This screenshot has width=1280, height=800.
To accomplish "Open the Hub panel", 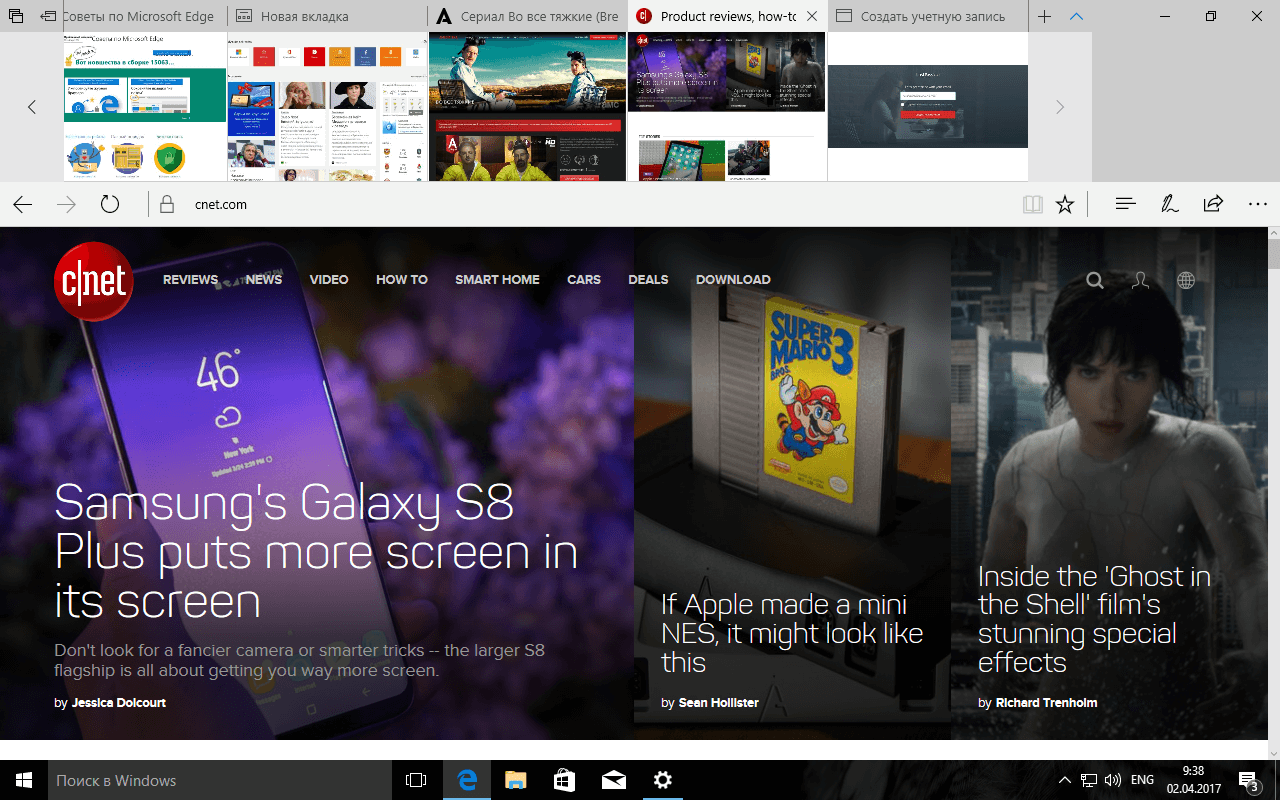I will click(1124, 203).
